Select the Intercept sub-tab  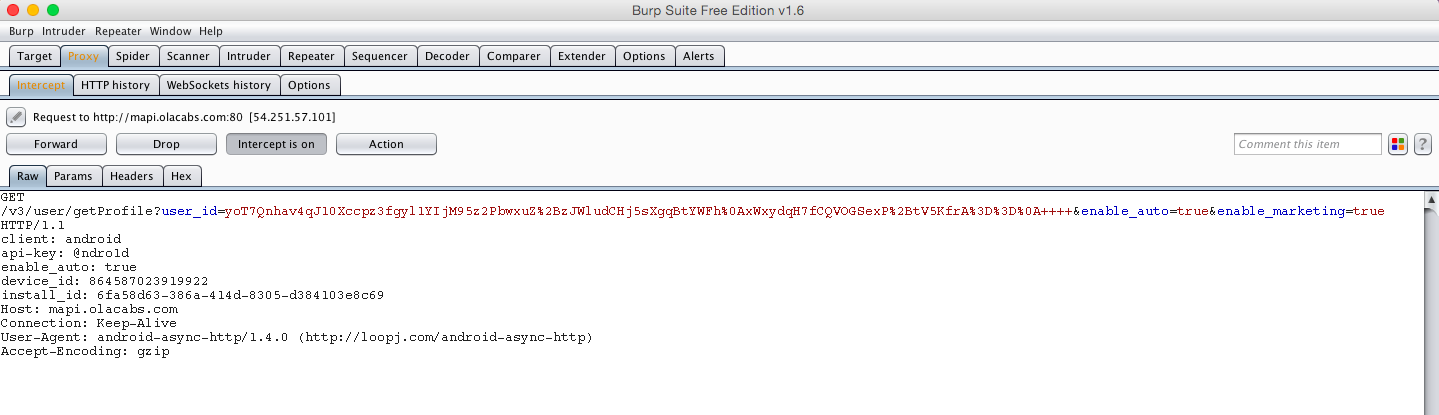coord(41,85)
